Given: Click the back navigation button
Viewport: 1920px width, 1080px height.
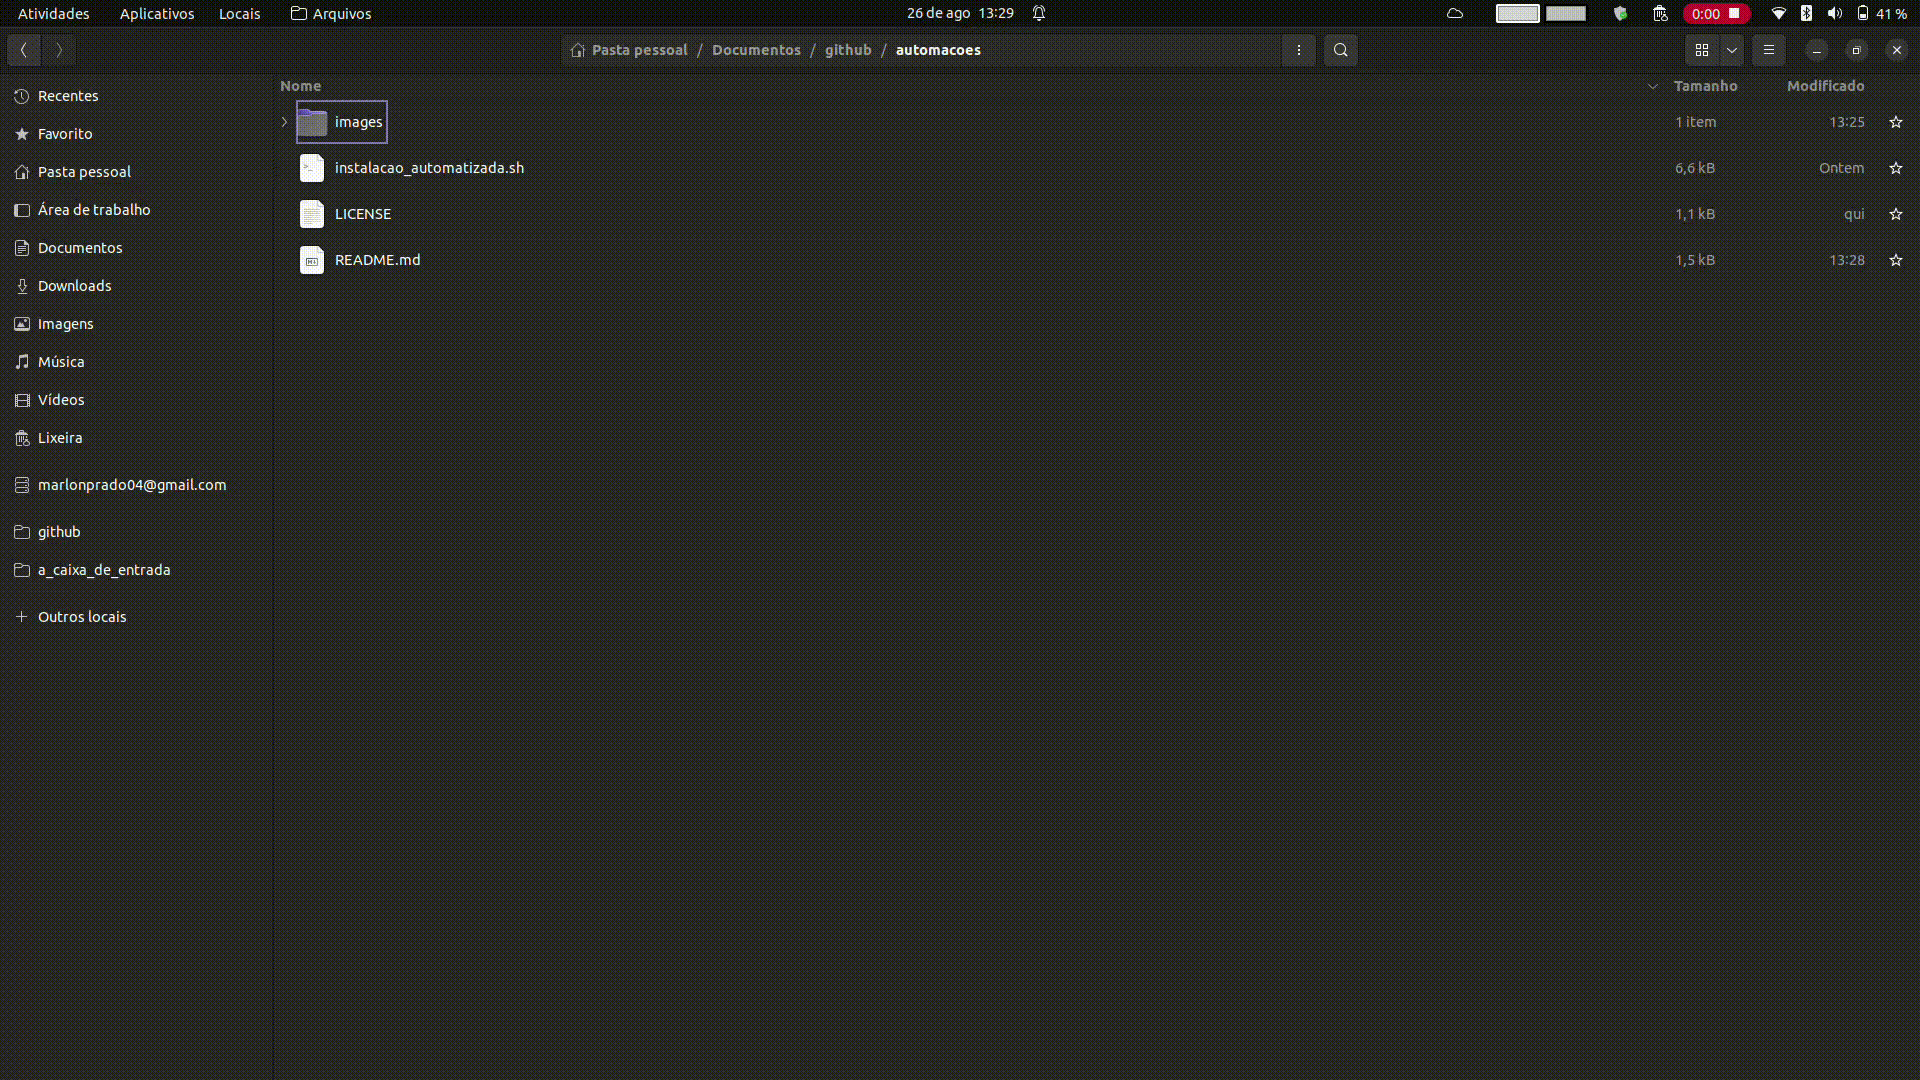Looking at the screenshot, I should (x=24, y=49).
